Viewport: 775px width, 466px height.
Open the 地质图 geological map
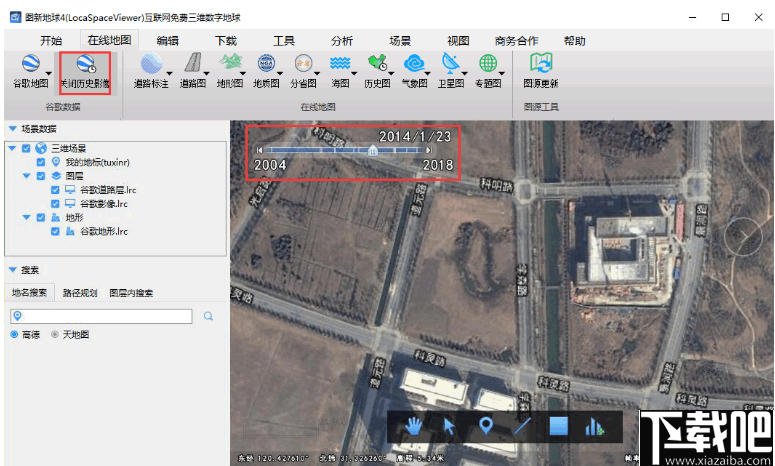pyautogui.click(x=266, y=72)
